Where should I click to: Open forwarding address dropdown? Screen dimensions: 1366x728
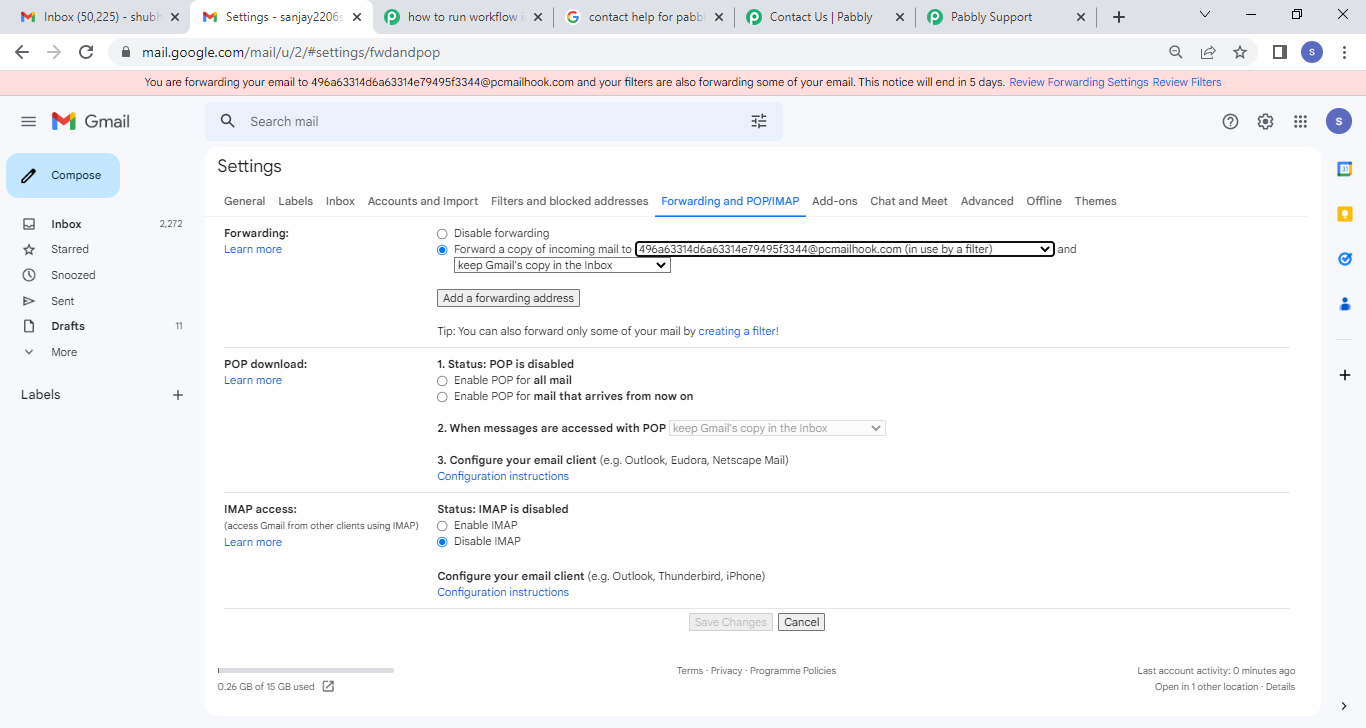pos(845,249)
